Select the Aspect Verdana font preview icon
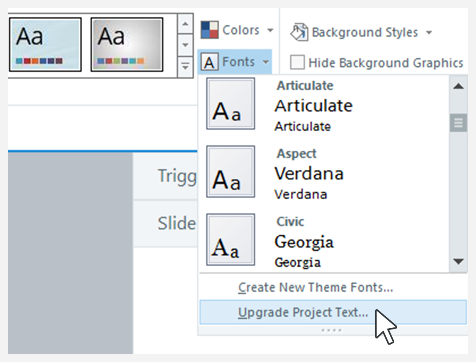 (x=231, y=172)
